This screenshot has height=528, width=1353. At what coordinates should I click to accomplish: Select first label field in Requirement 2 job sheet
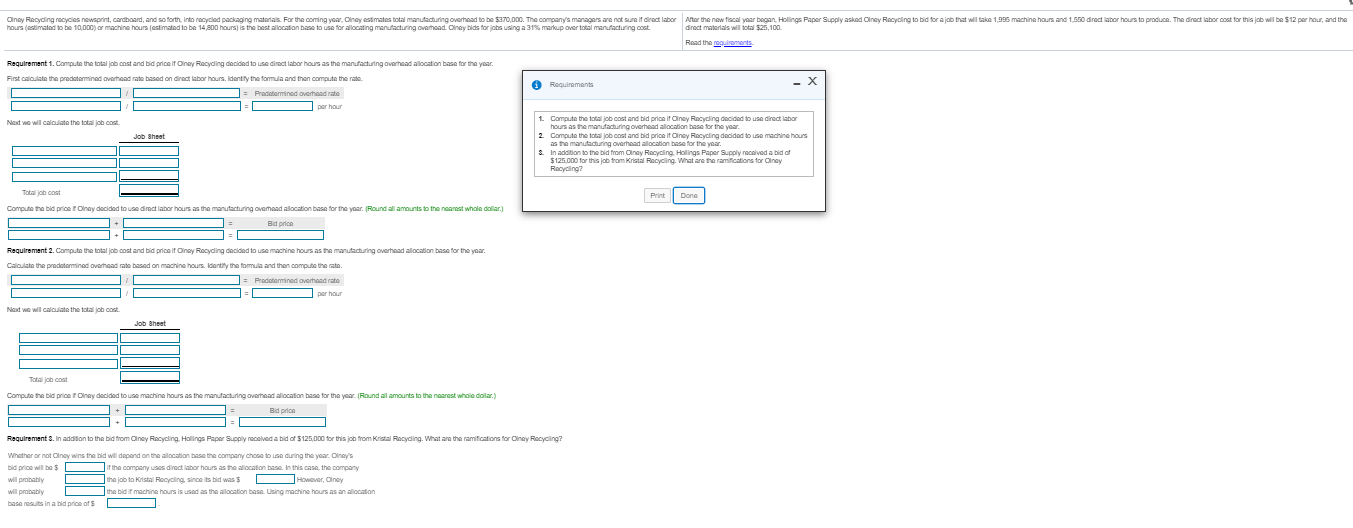tap(68, 338)
